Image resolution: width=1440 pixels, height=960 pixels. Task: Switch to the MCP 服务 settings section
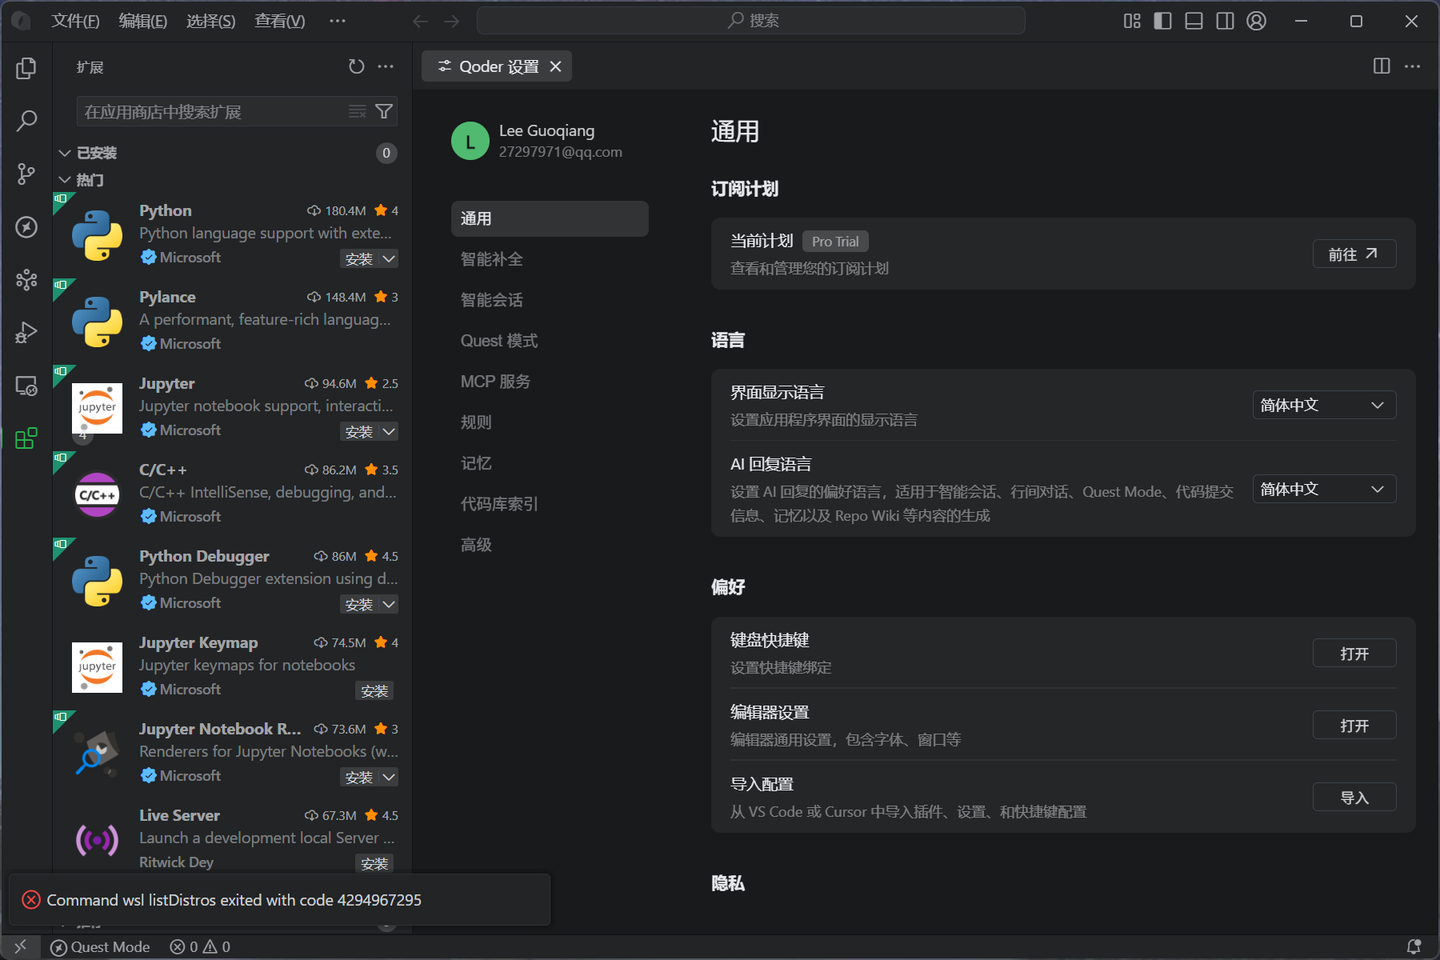pos(495,381)
